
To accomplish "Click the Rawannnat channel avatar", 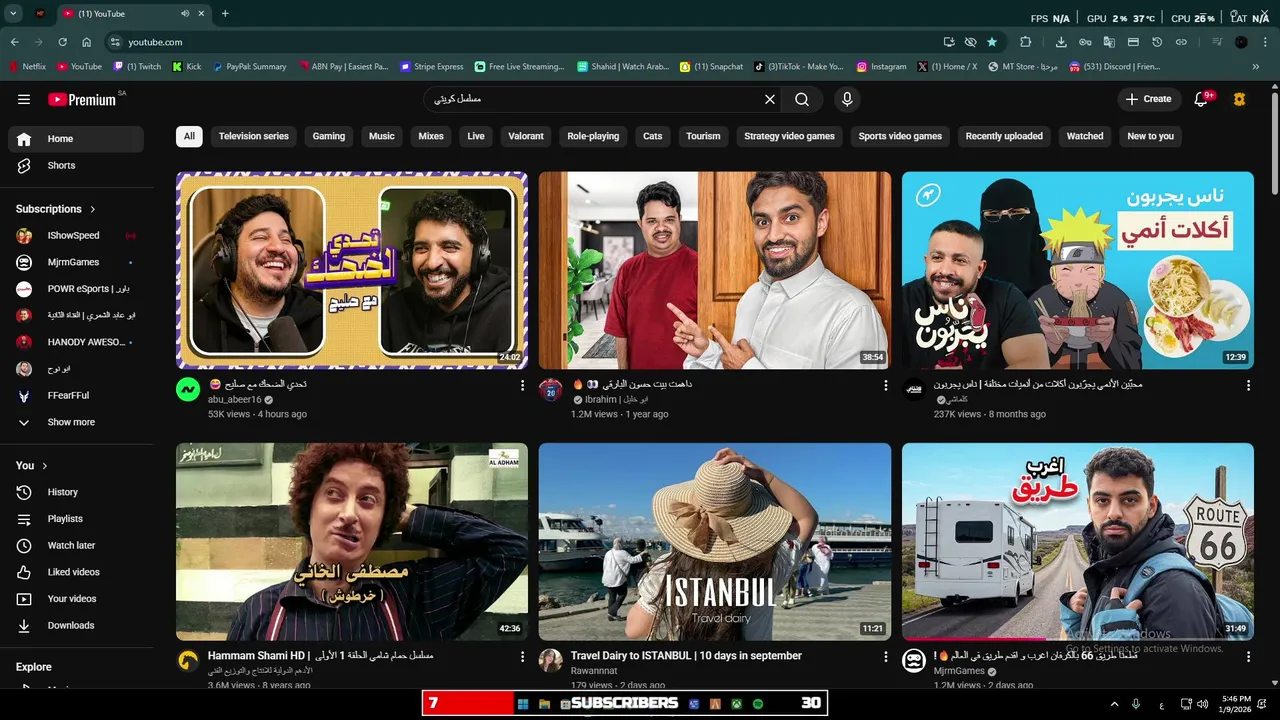I will tap(551, 661).
